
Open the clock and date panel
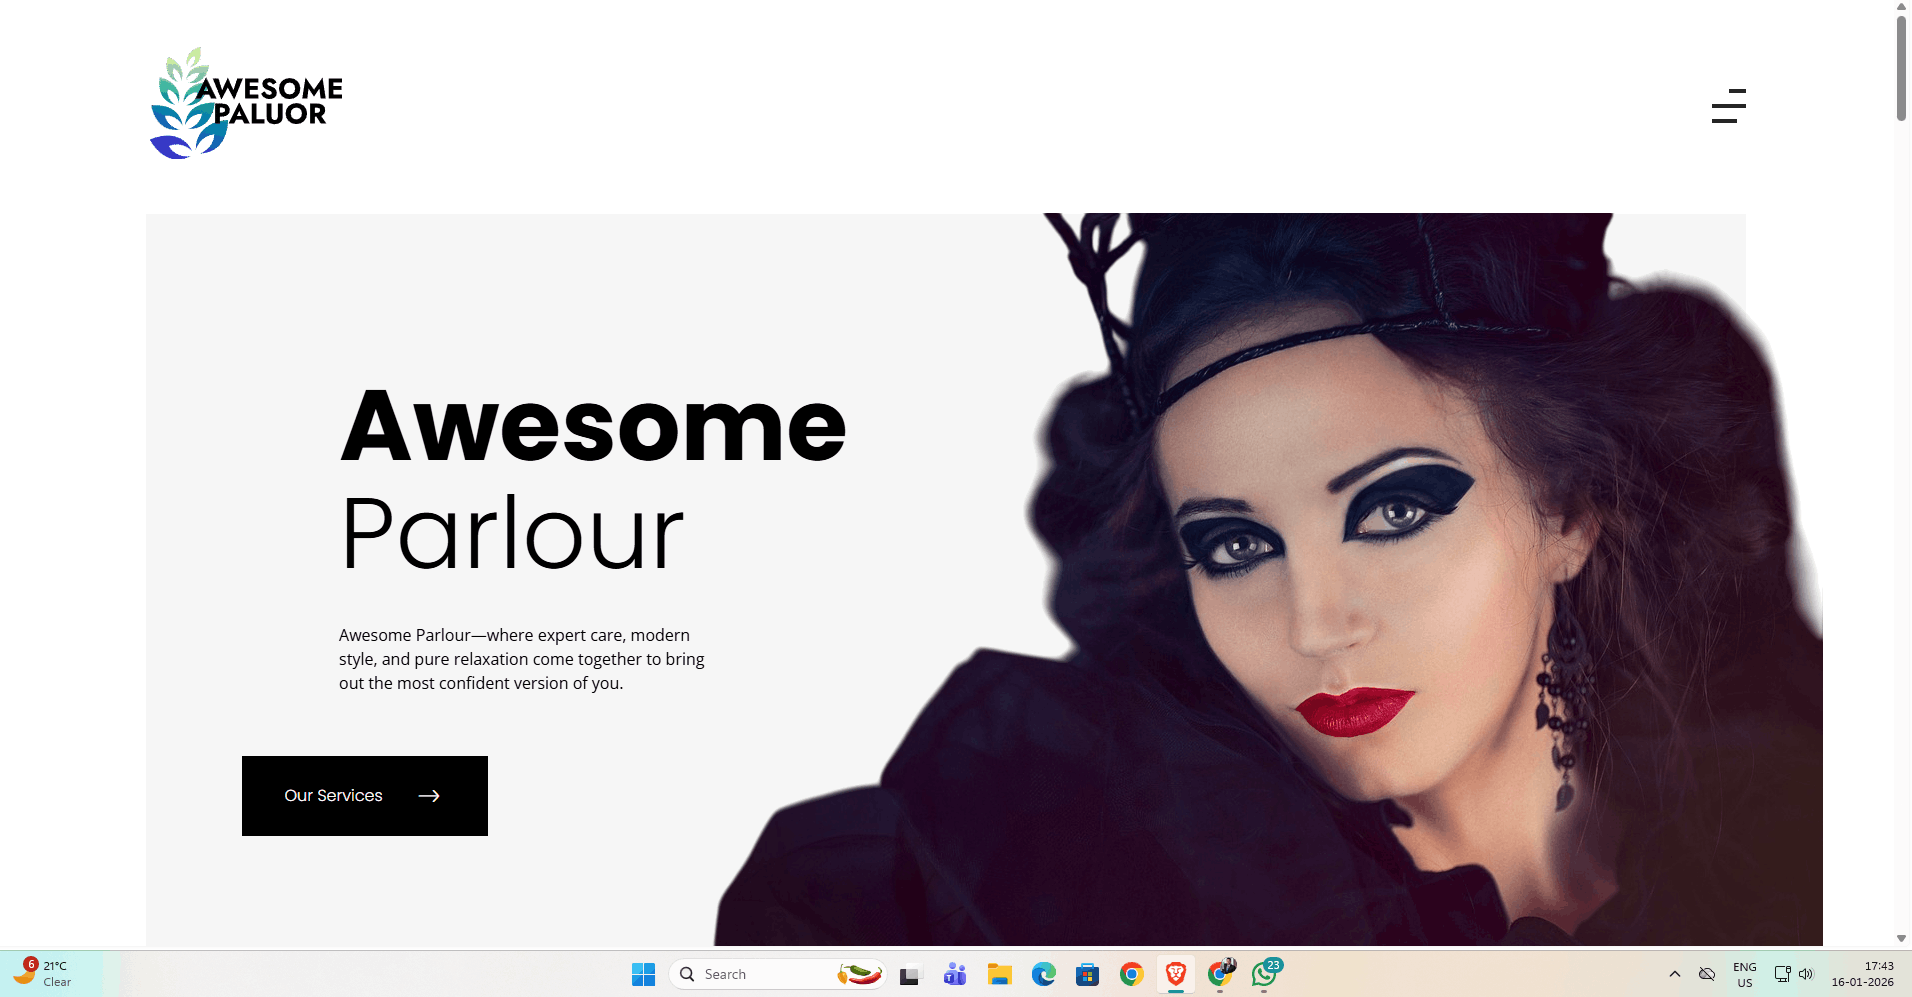[x=1862, y=974]
